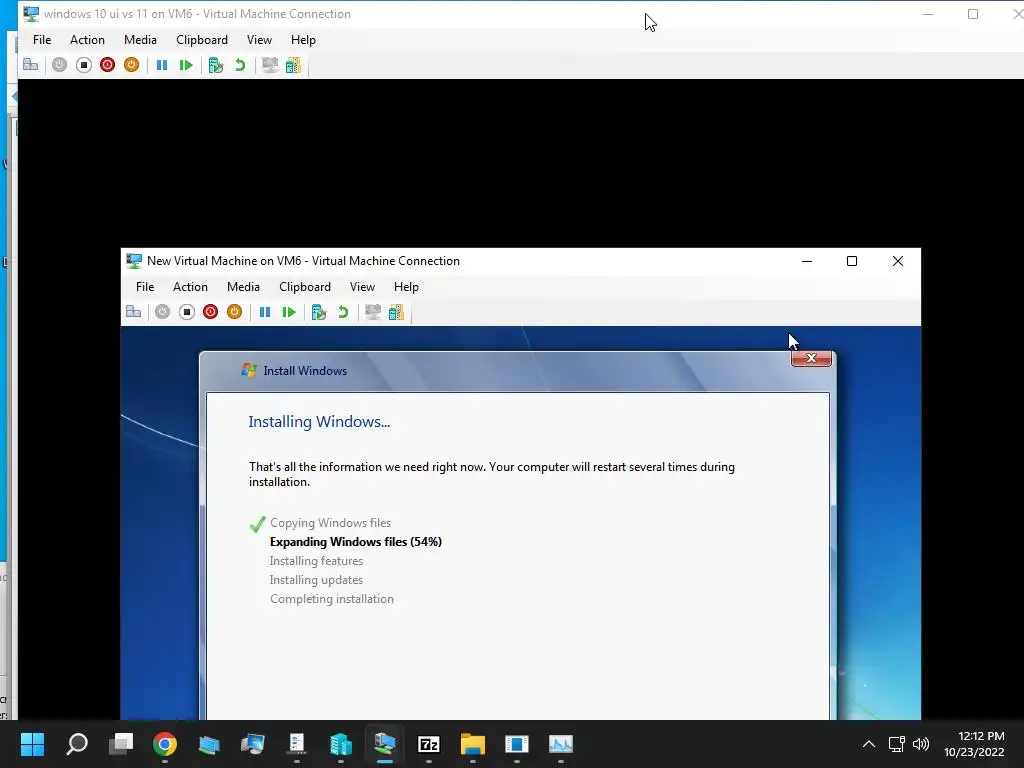Turn off VM in windows 10 ui window toolbar

coord(84,65)
